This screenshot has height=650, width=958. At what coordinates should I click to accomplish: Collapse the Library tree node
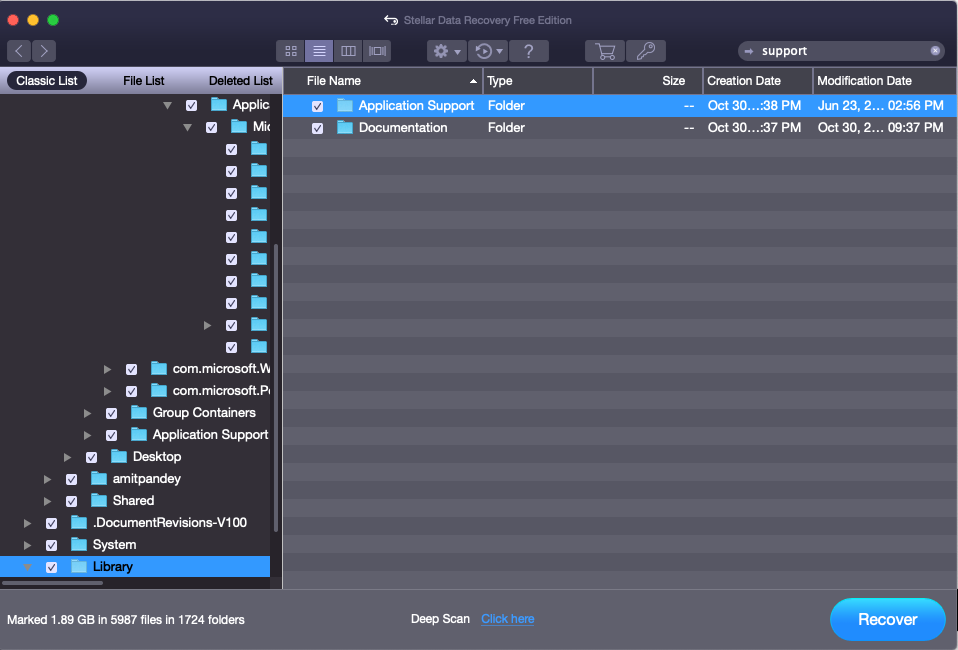point(27,567)
